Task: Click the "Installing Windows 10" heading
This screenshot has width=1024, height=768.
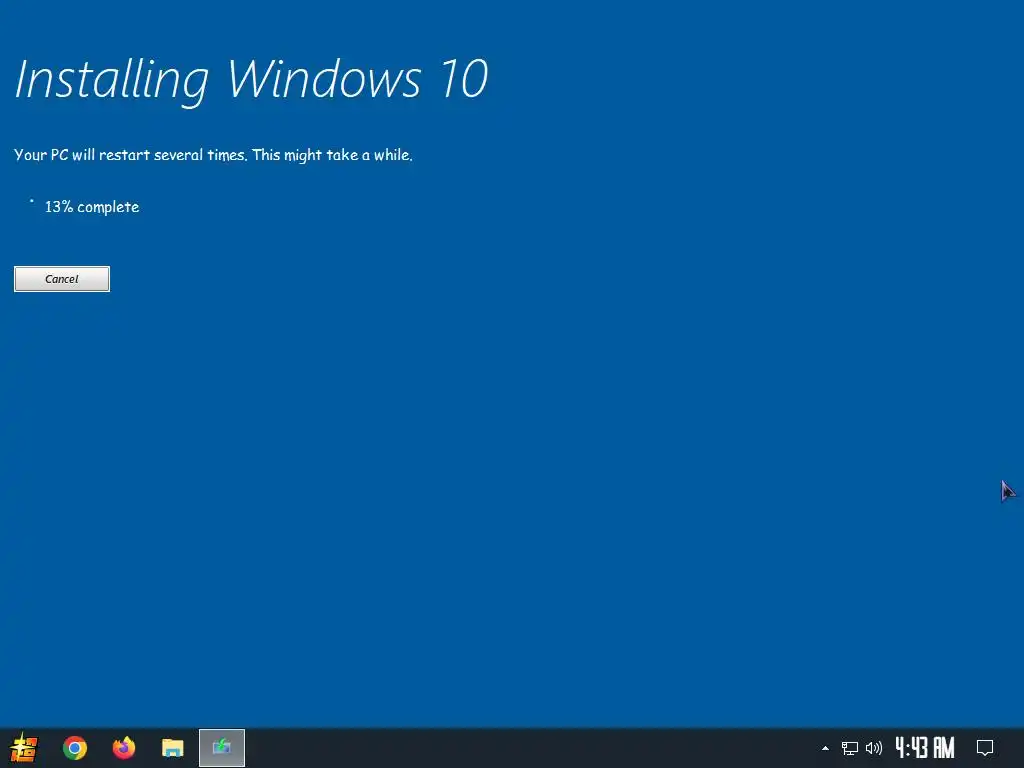Action: [251, 80]
